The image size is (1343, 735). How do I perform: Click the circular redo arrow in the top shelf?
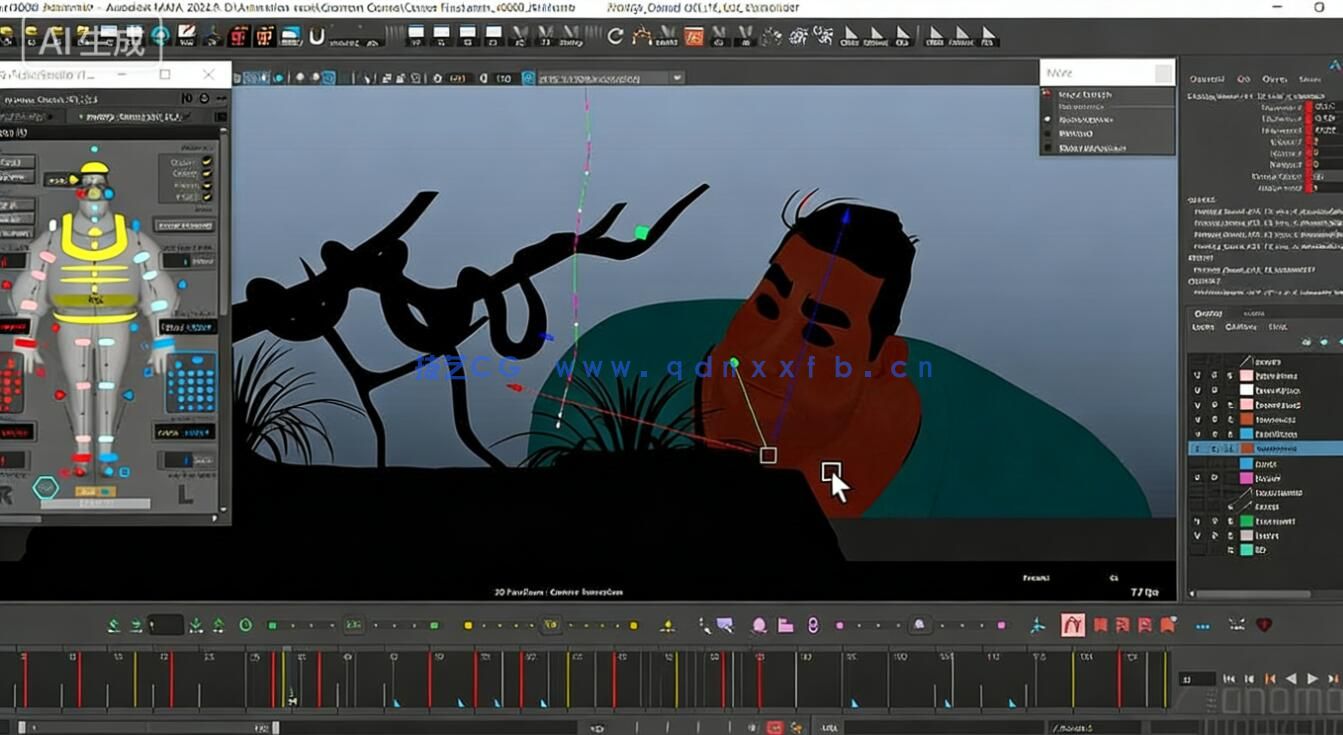click(615, 37)
